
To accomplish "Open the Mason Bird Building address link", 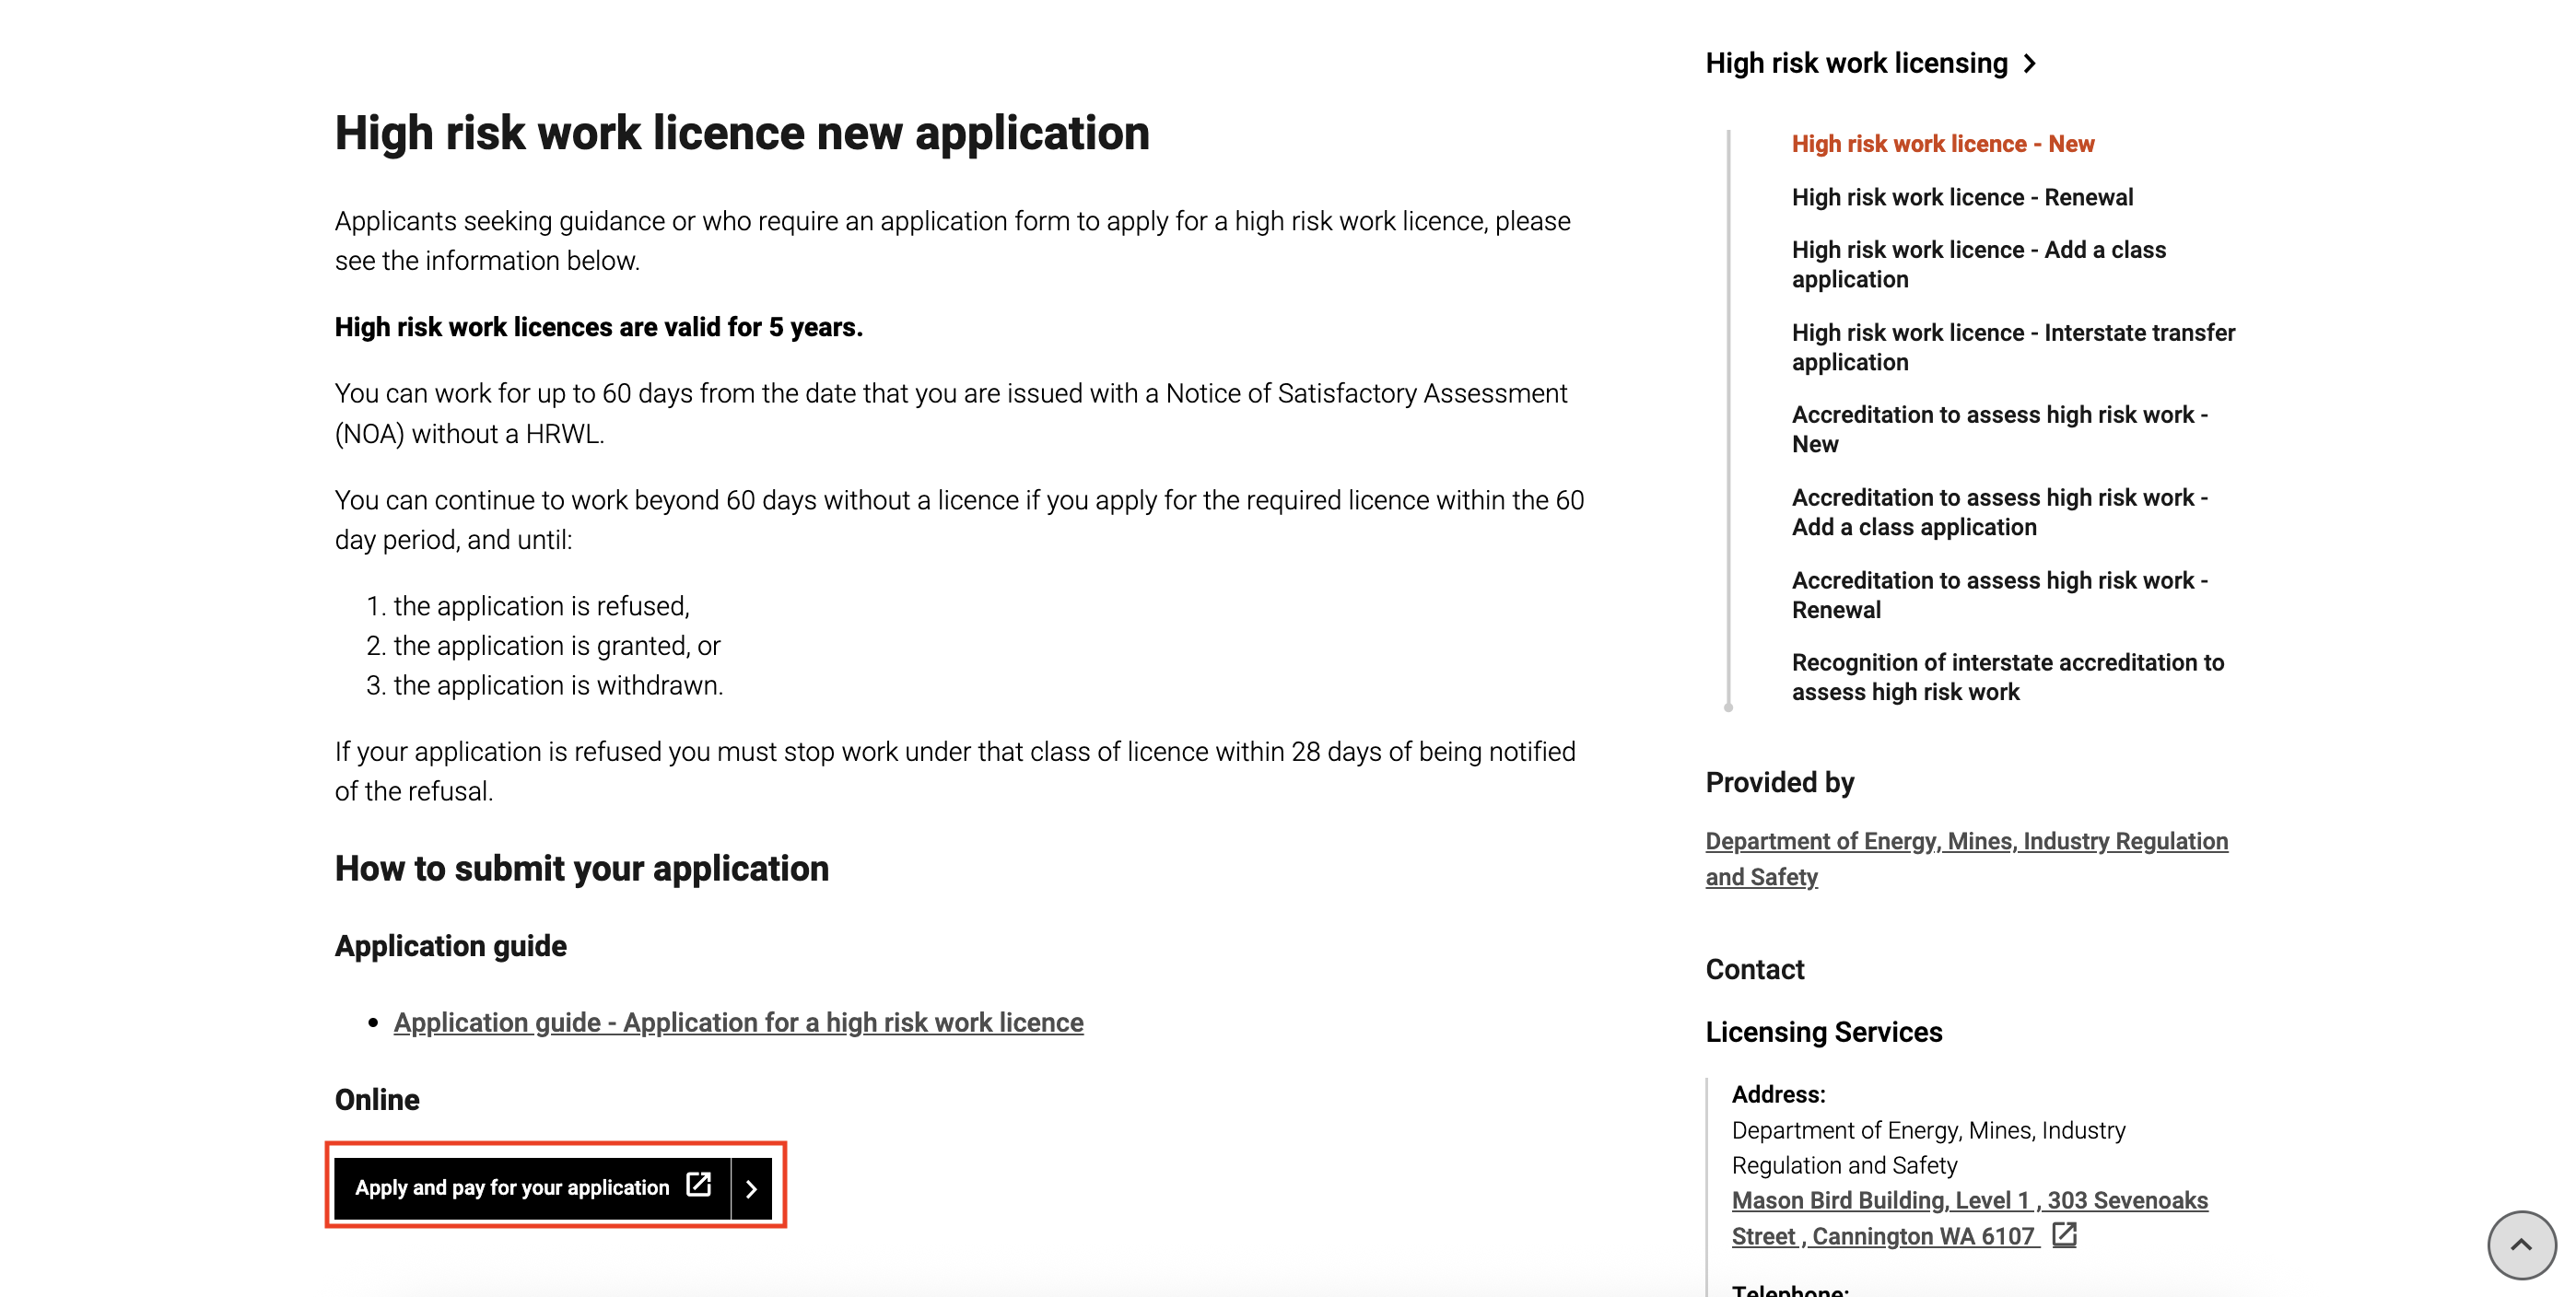I will (1968, 1217).
